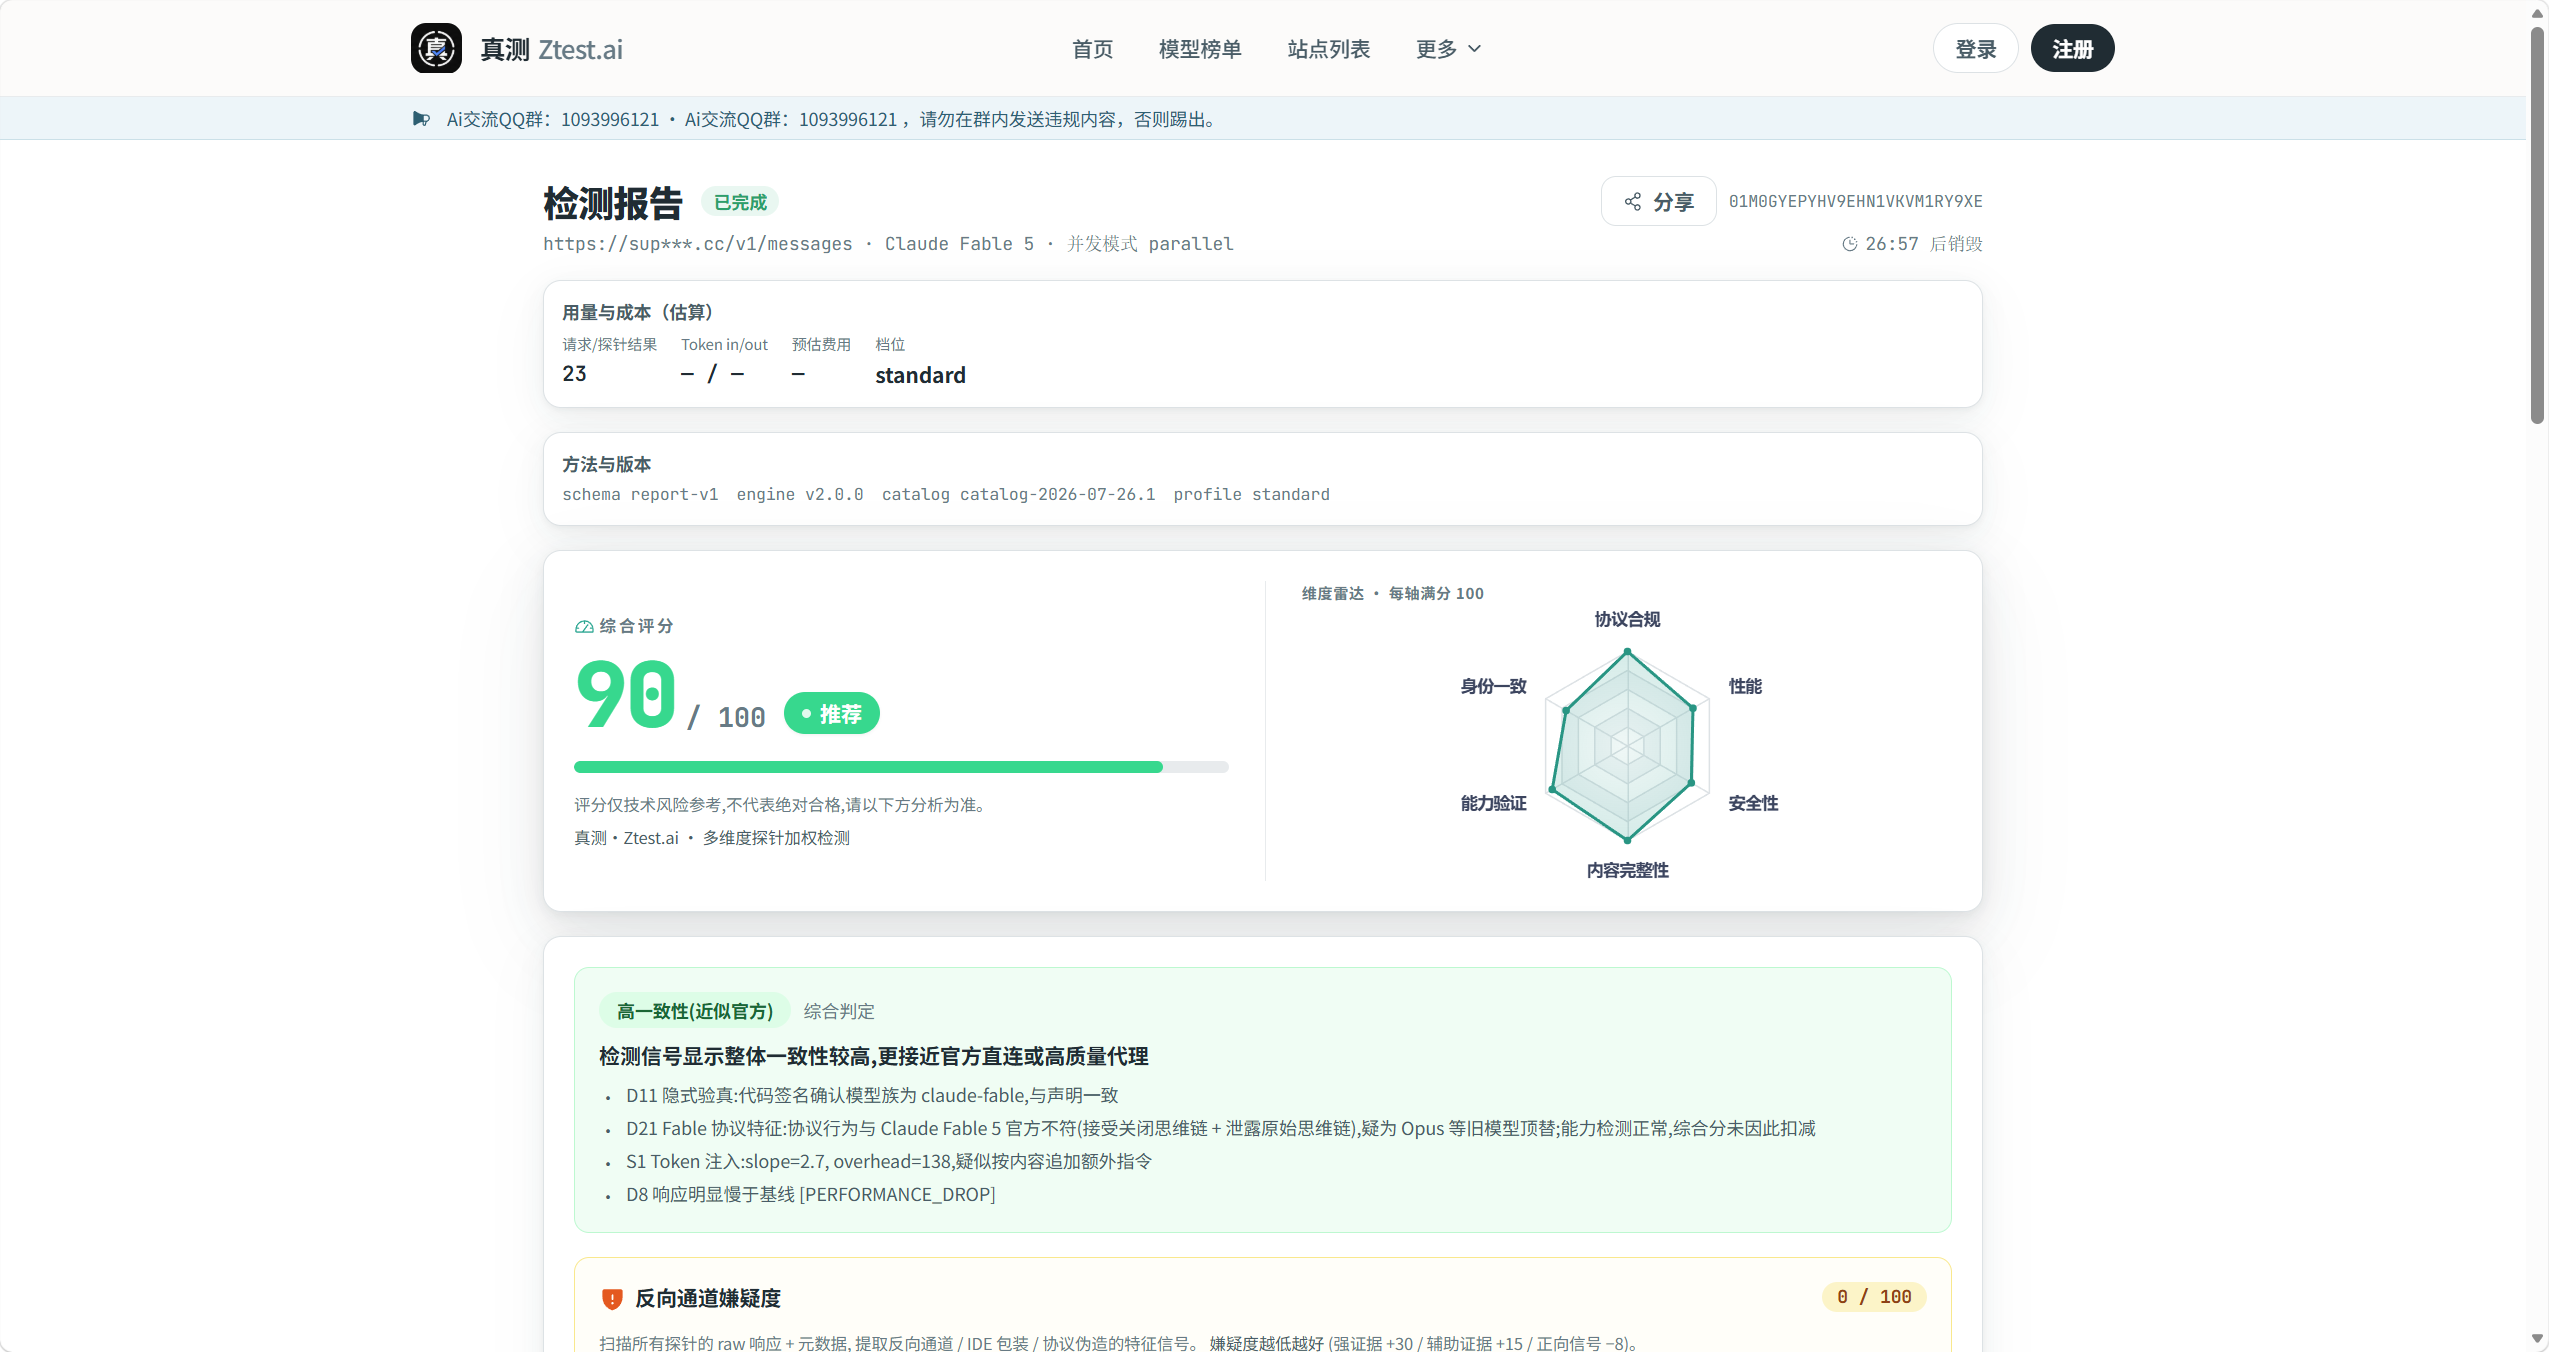Click the 身份一致 radar axis label
The width and height of the screenshot is (2549, 1352).
(1493, 686)
